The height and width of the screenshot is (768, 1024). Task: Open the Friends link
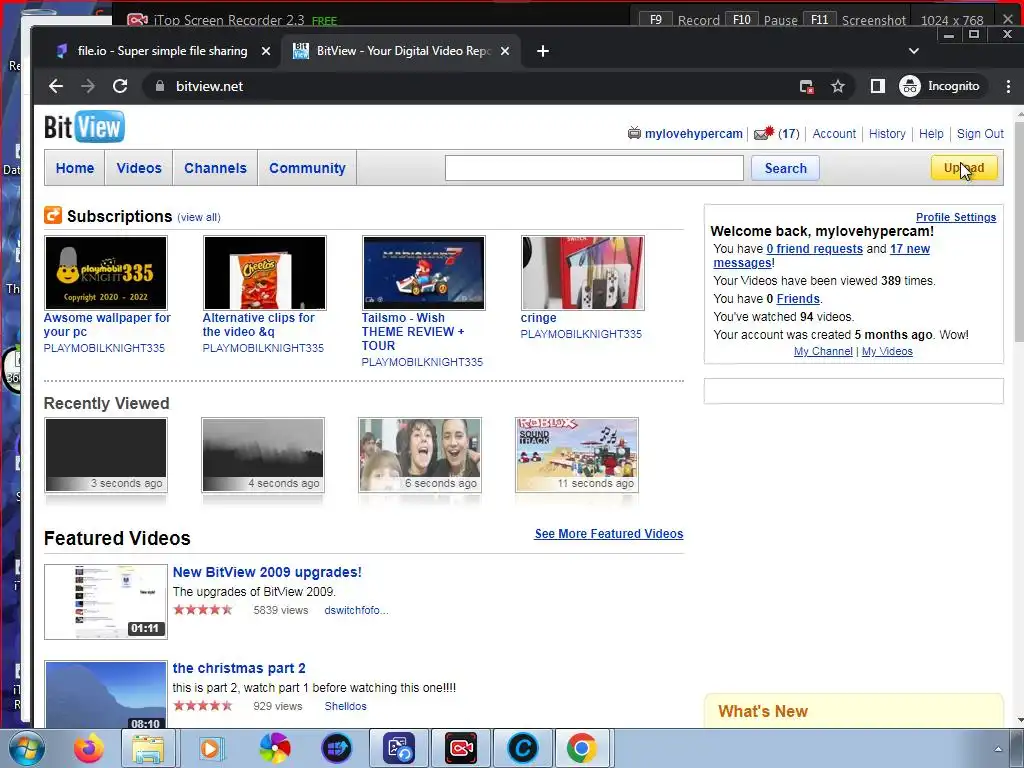pyautogui.click(x=798, y=298)
